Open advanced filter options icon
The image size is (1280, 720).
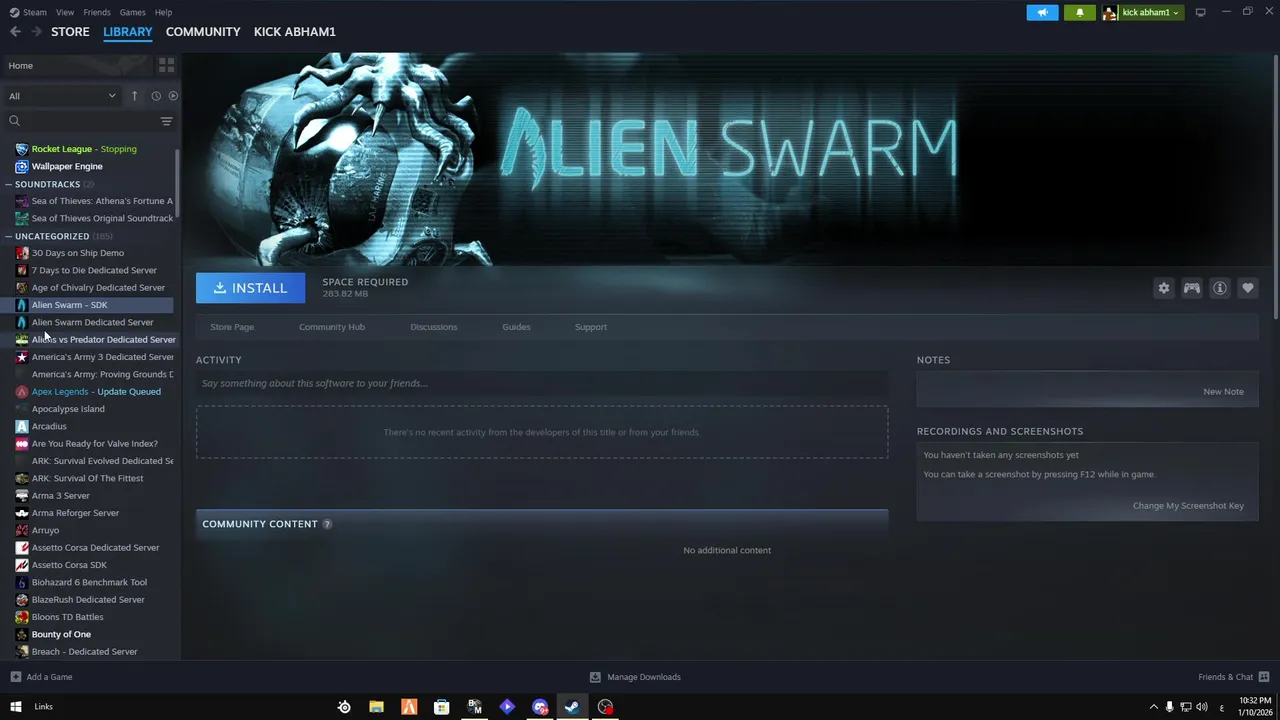point(167,121)
